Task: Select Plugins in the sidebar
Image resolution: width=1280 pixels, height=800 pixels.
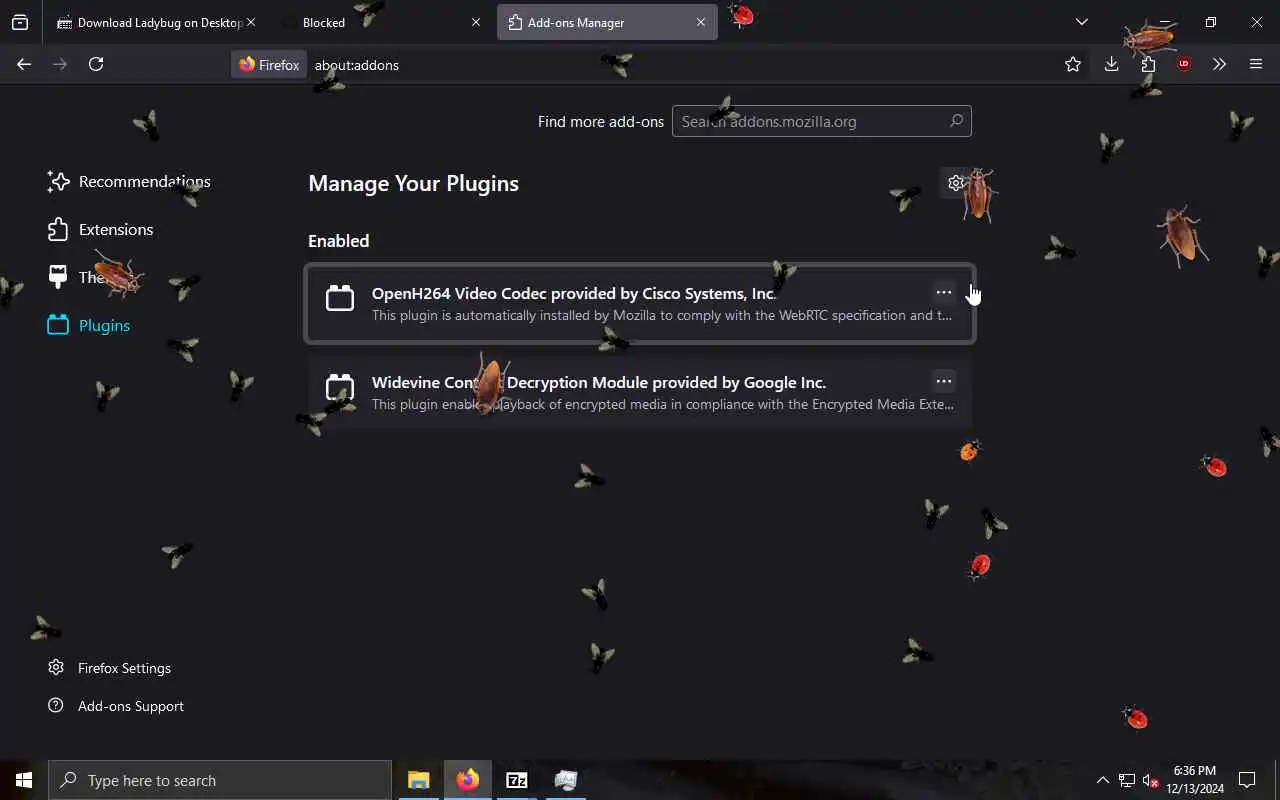Action: (89, 326)
